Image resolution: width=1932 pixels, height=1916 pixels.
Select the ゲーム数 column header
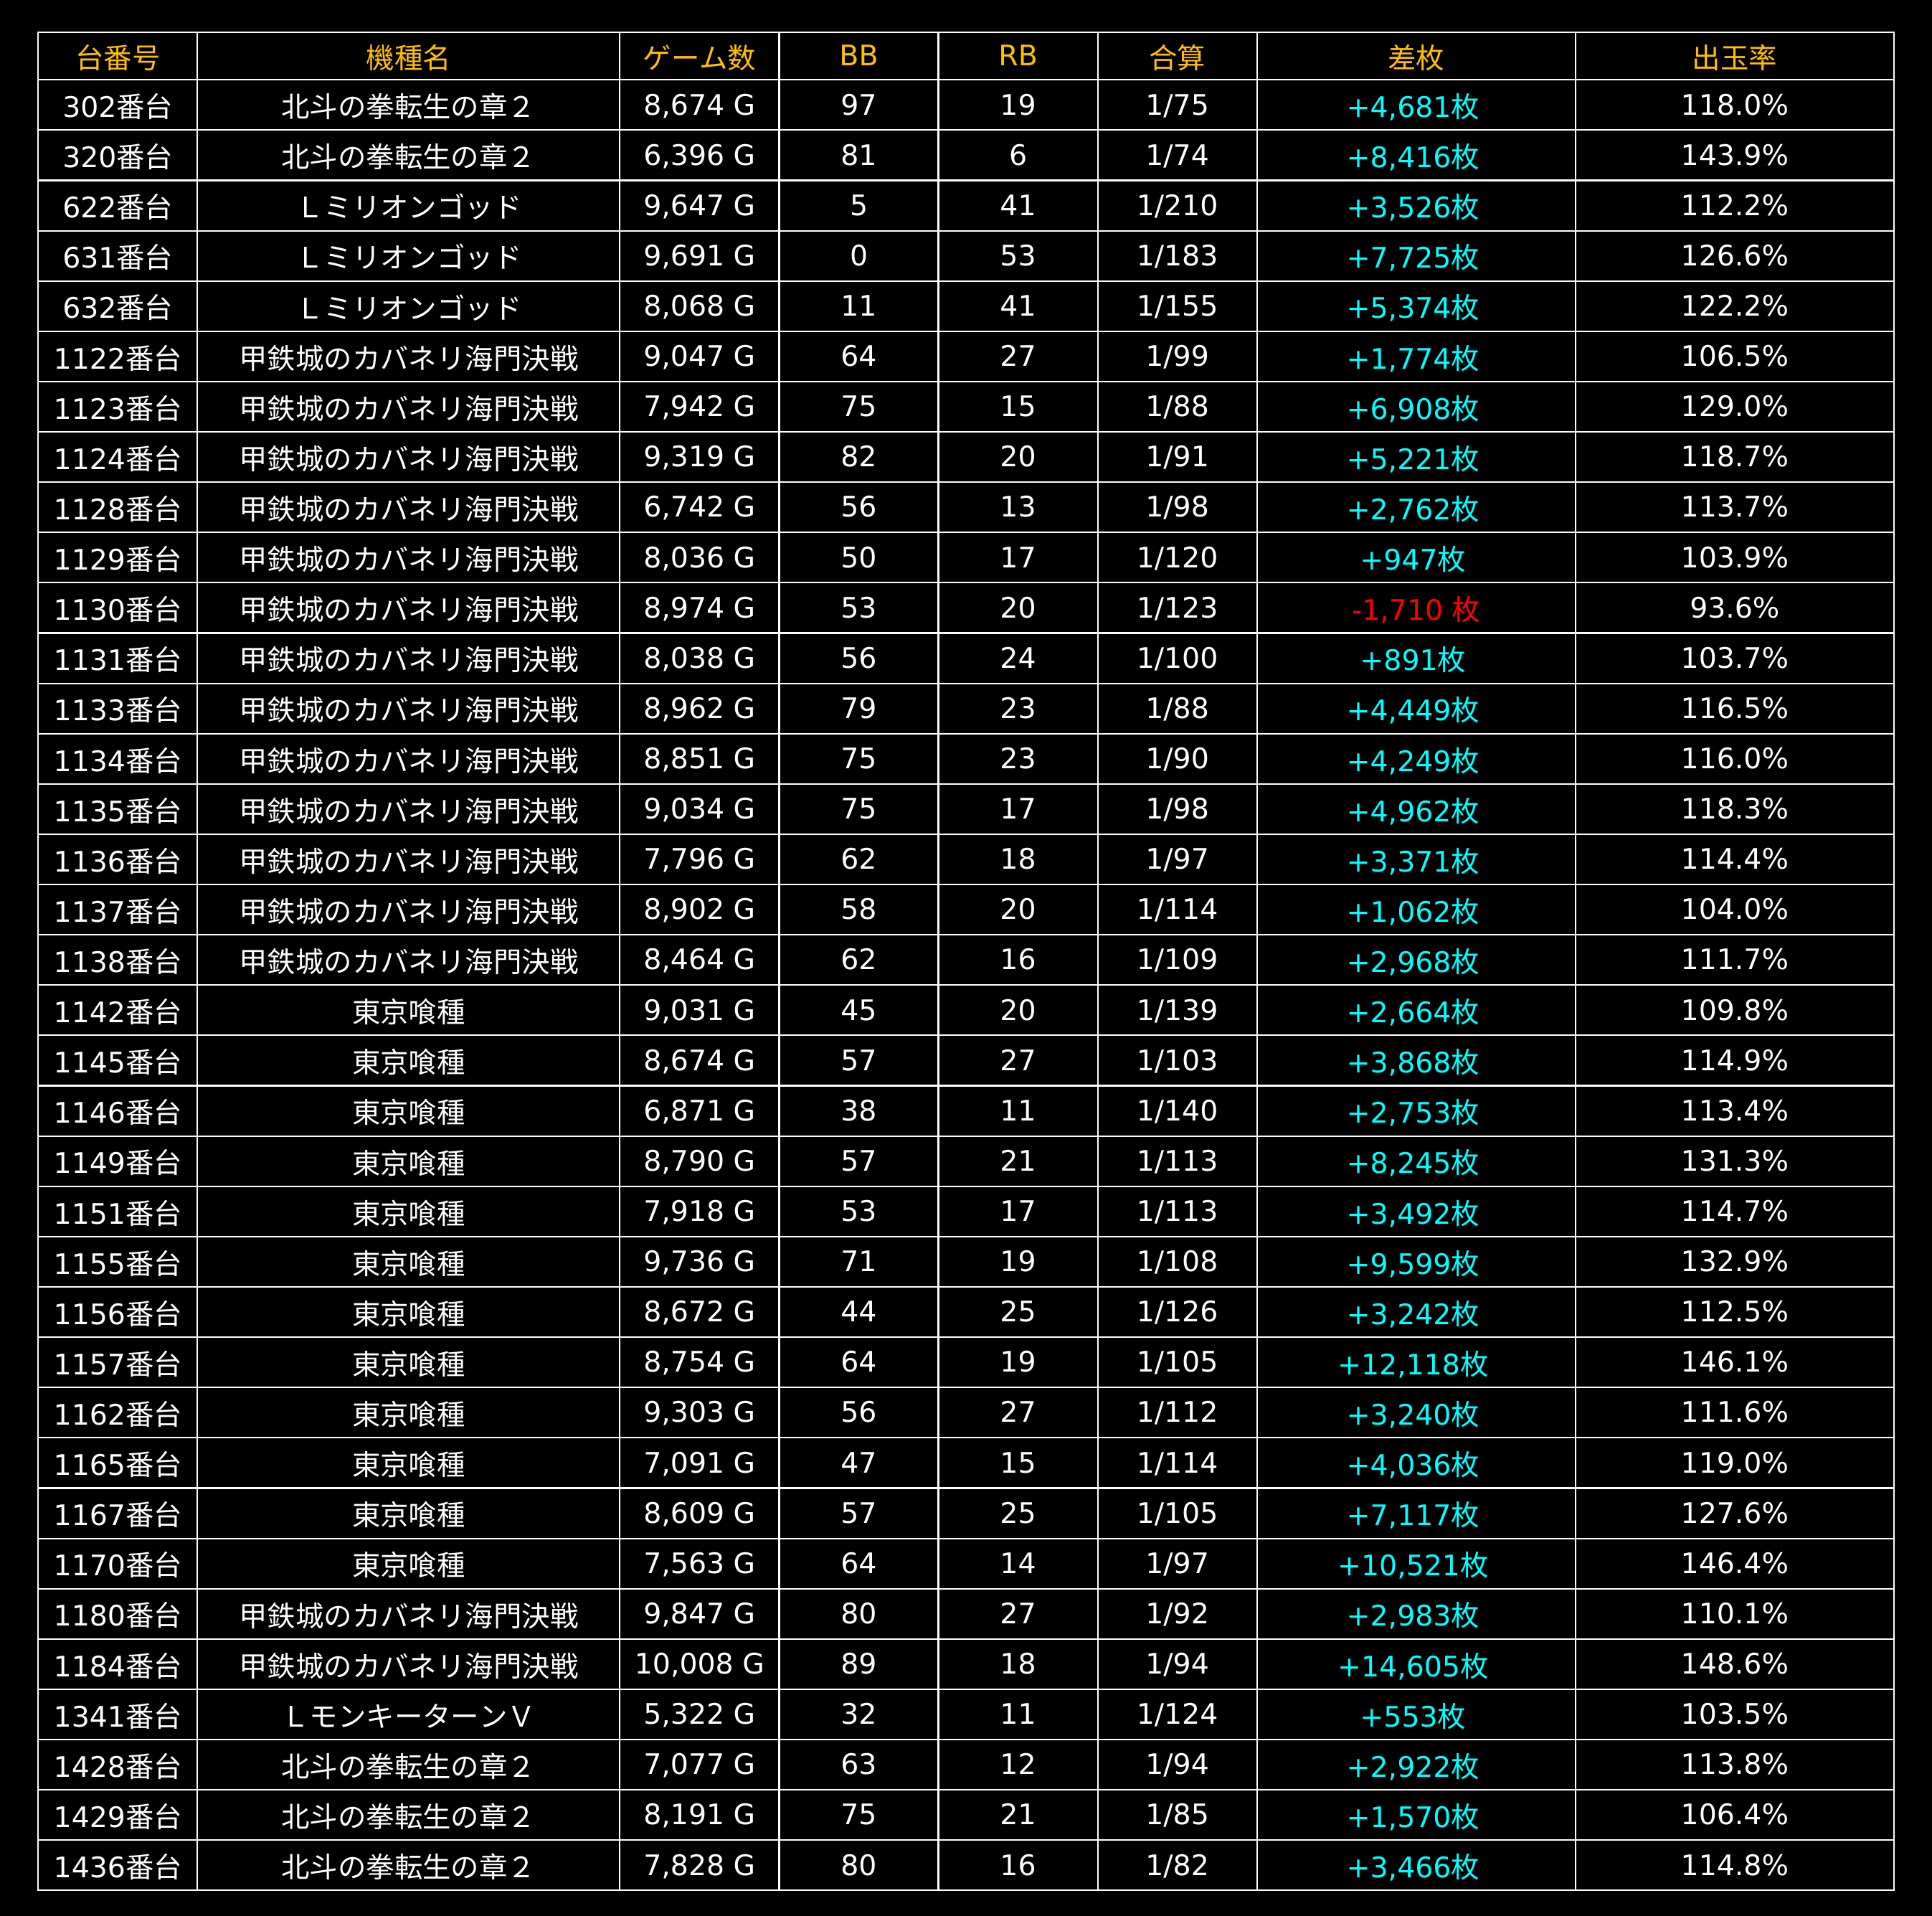click(699, 57)
